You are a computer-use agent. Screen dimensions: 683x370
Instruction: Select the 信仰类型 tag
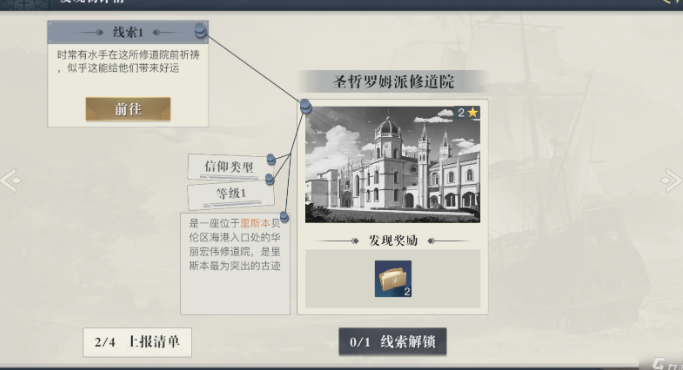click(x=229, y=166)
